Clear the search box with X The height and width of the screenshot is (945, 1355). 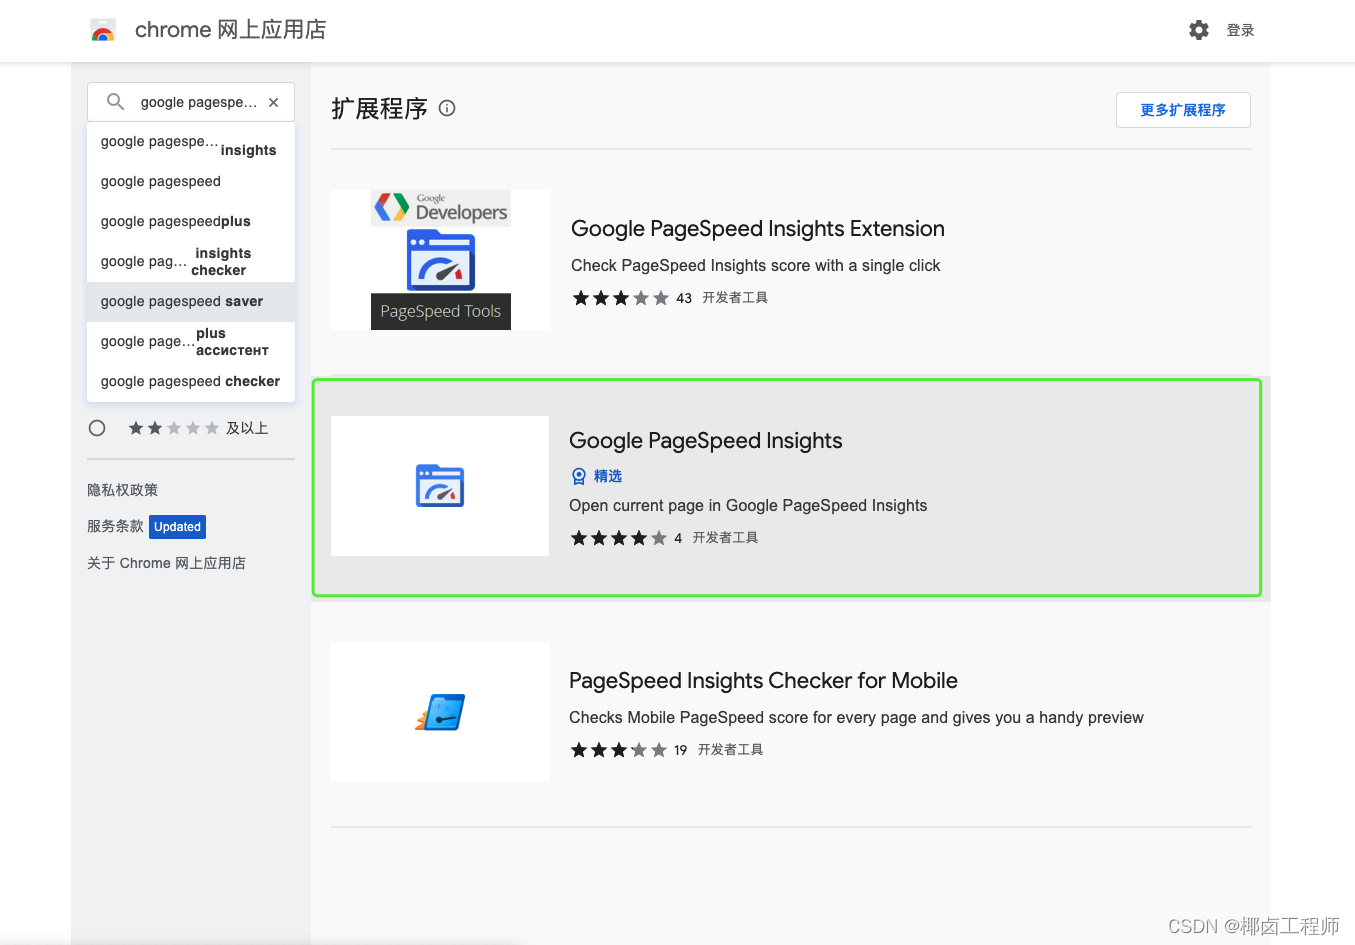point(274,102)
